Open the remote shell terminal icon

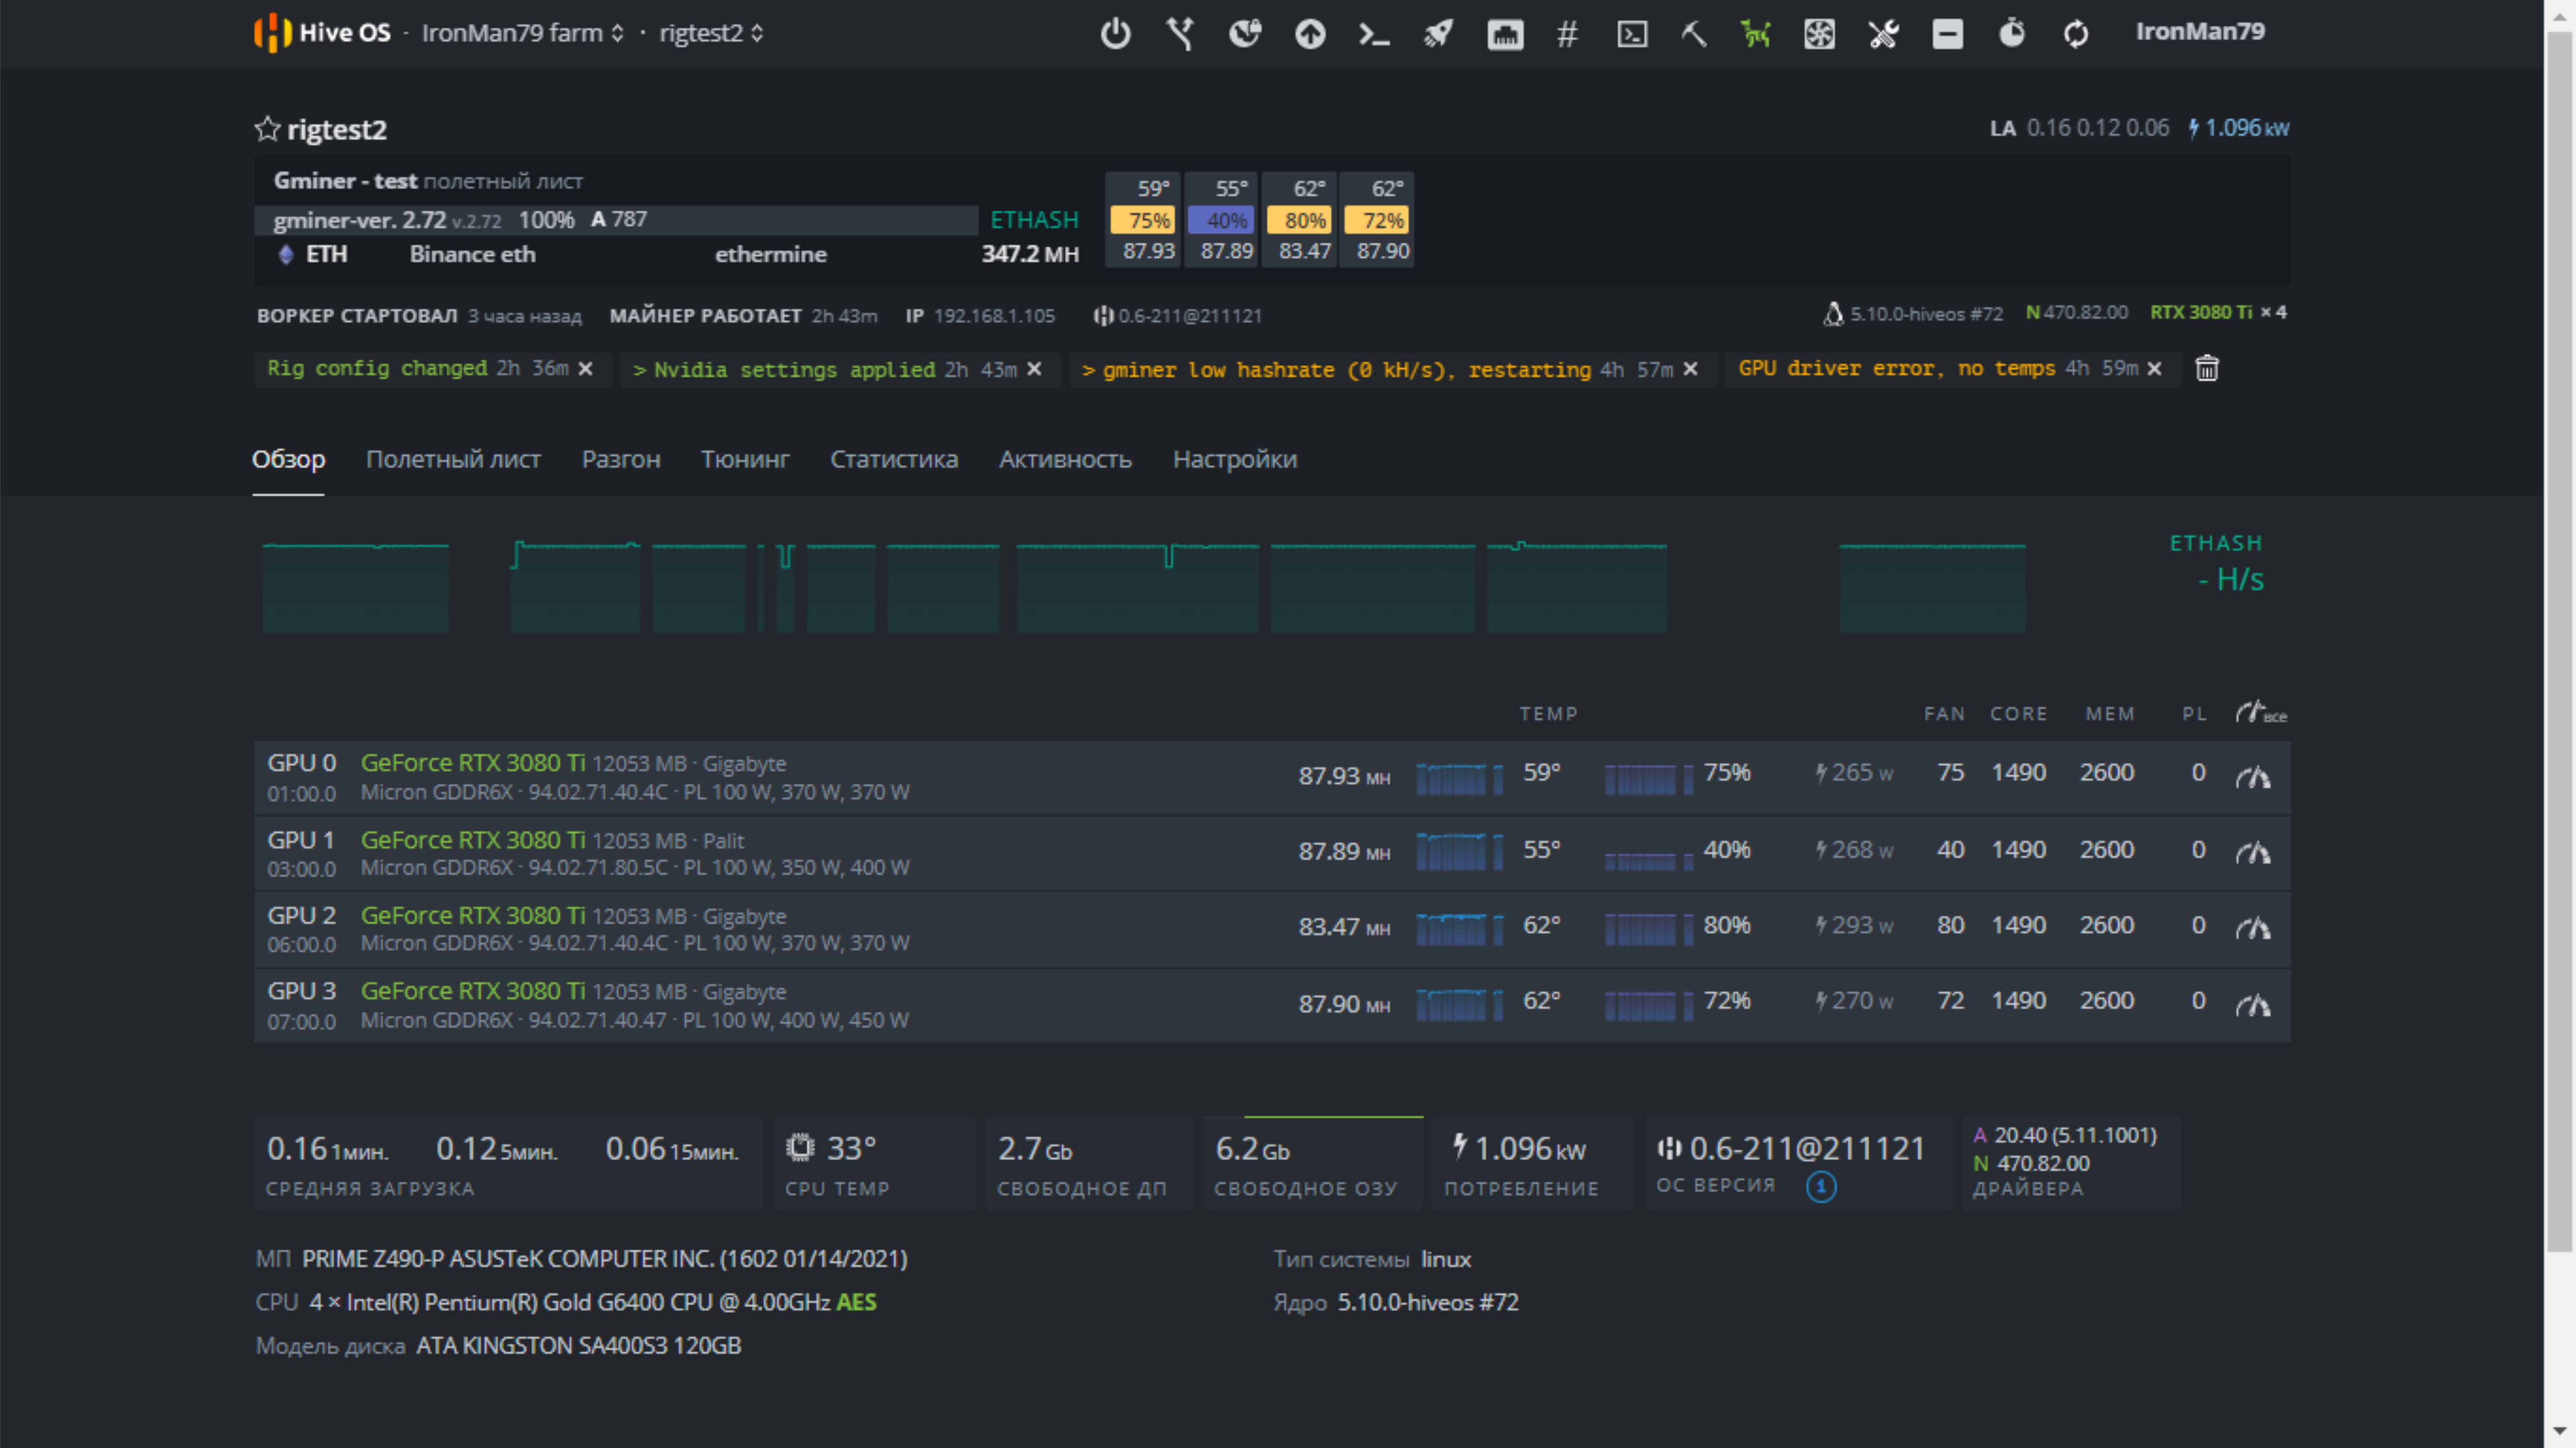tap(1374, 33)
